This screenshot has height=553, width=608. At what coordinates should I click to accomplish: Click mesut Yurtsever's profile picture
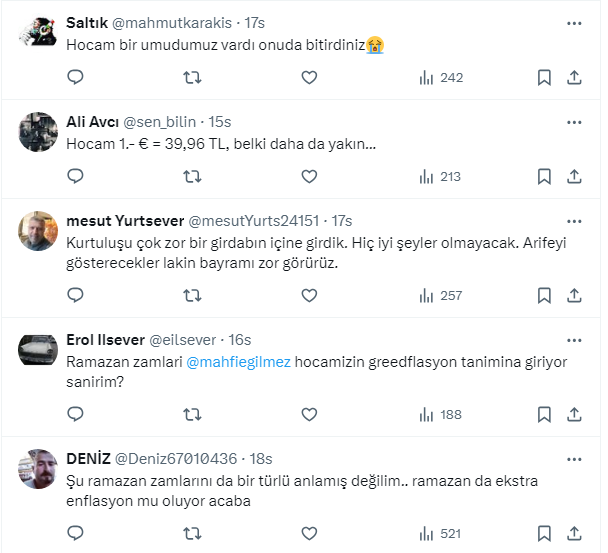coord(38,232)
